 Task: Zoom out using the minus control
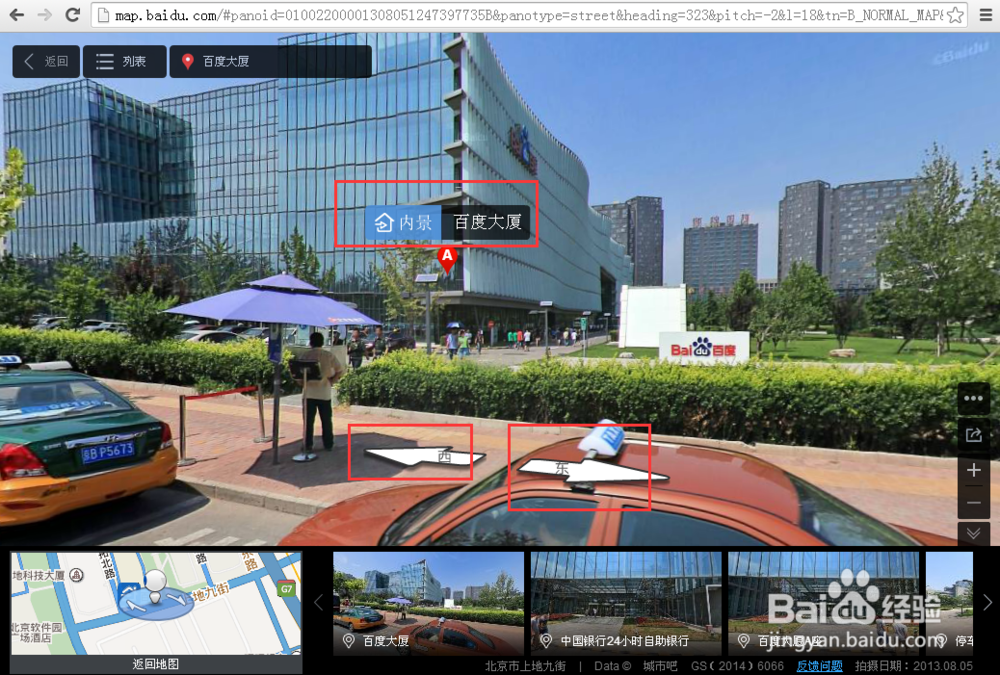point(973,502)
